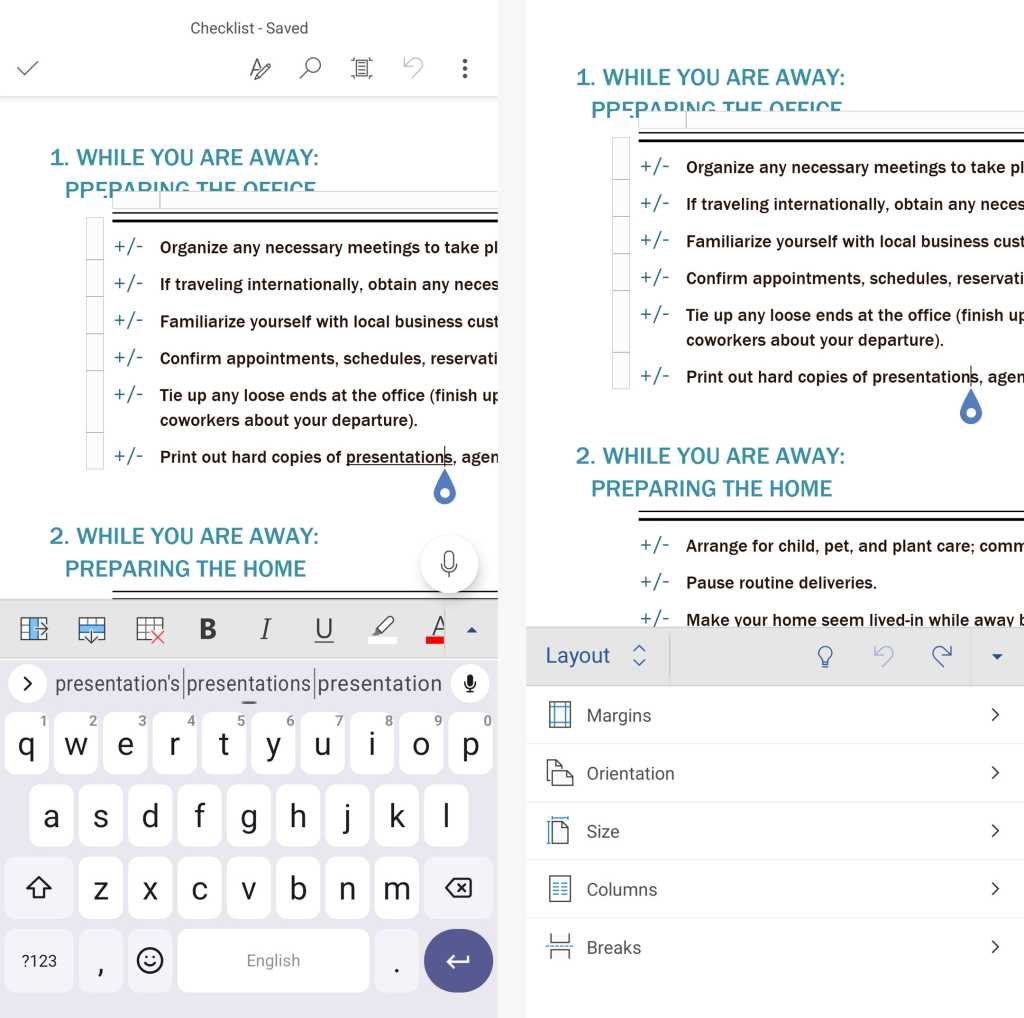Image resolution: width=1024 pixels, height=1018 pixels.
Task: Open the Layout tab switcher dropdown
Action: click(597, 656)
